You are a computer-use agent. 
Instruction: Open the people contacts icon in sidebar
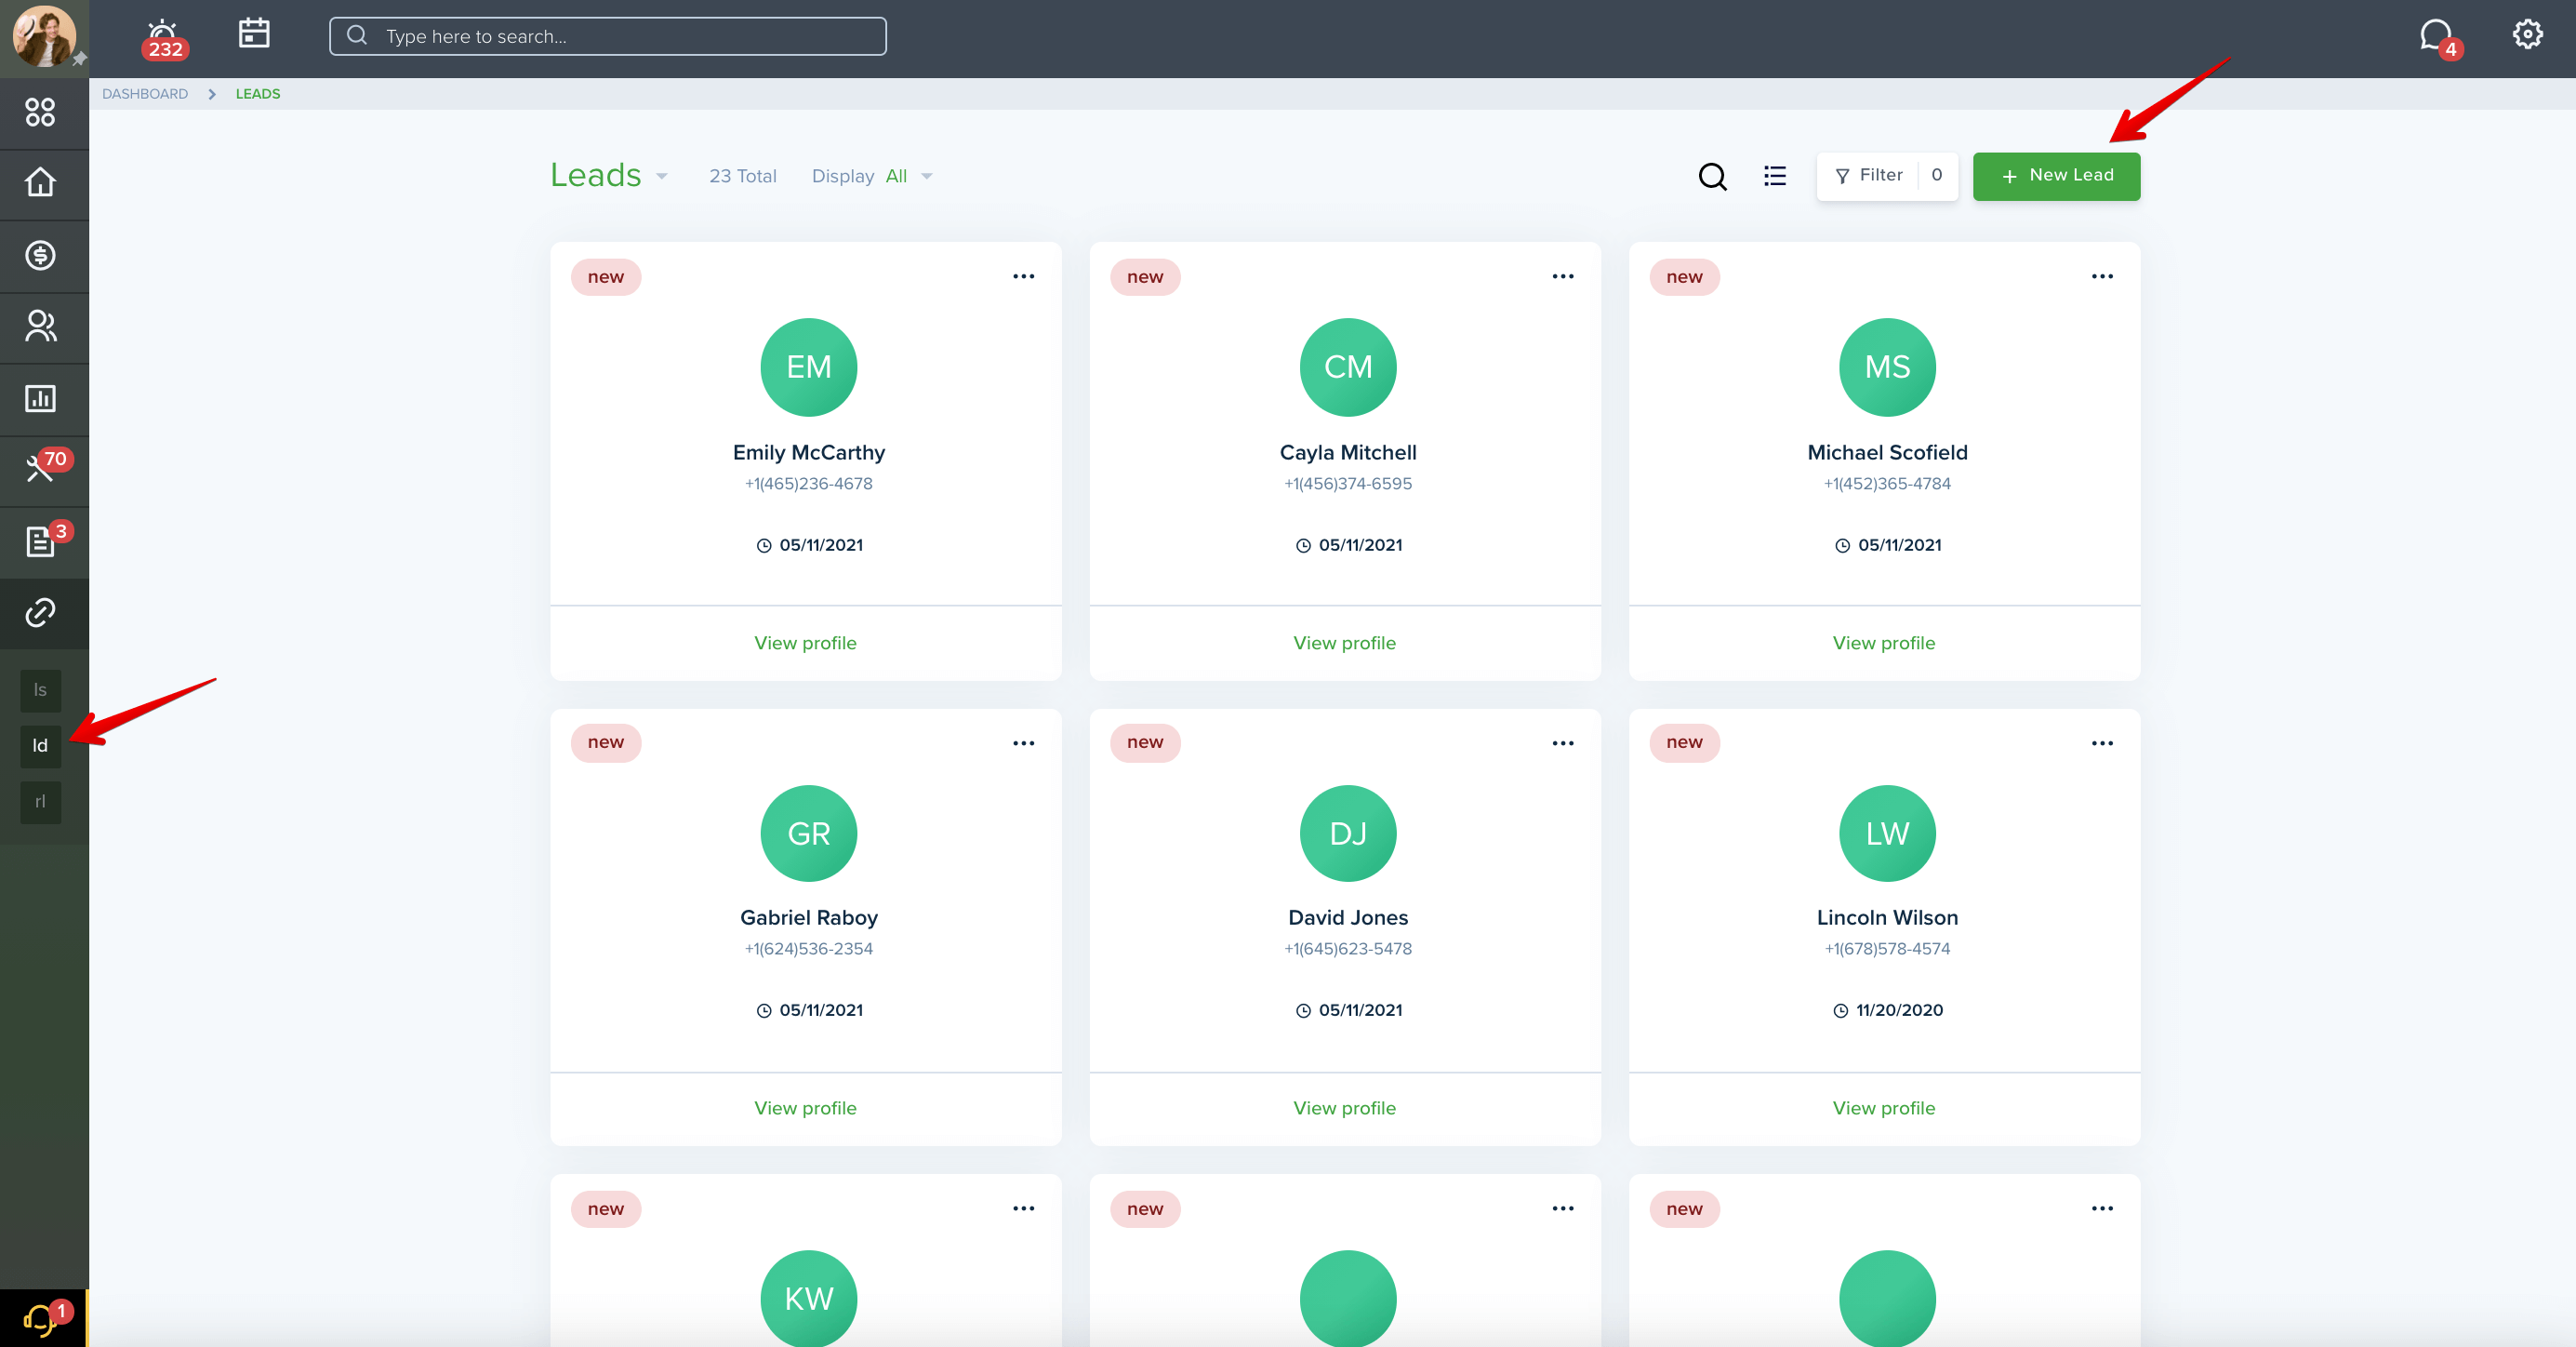click(40, 326)
